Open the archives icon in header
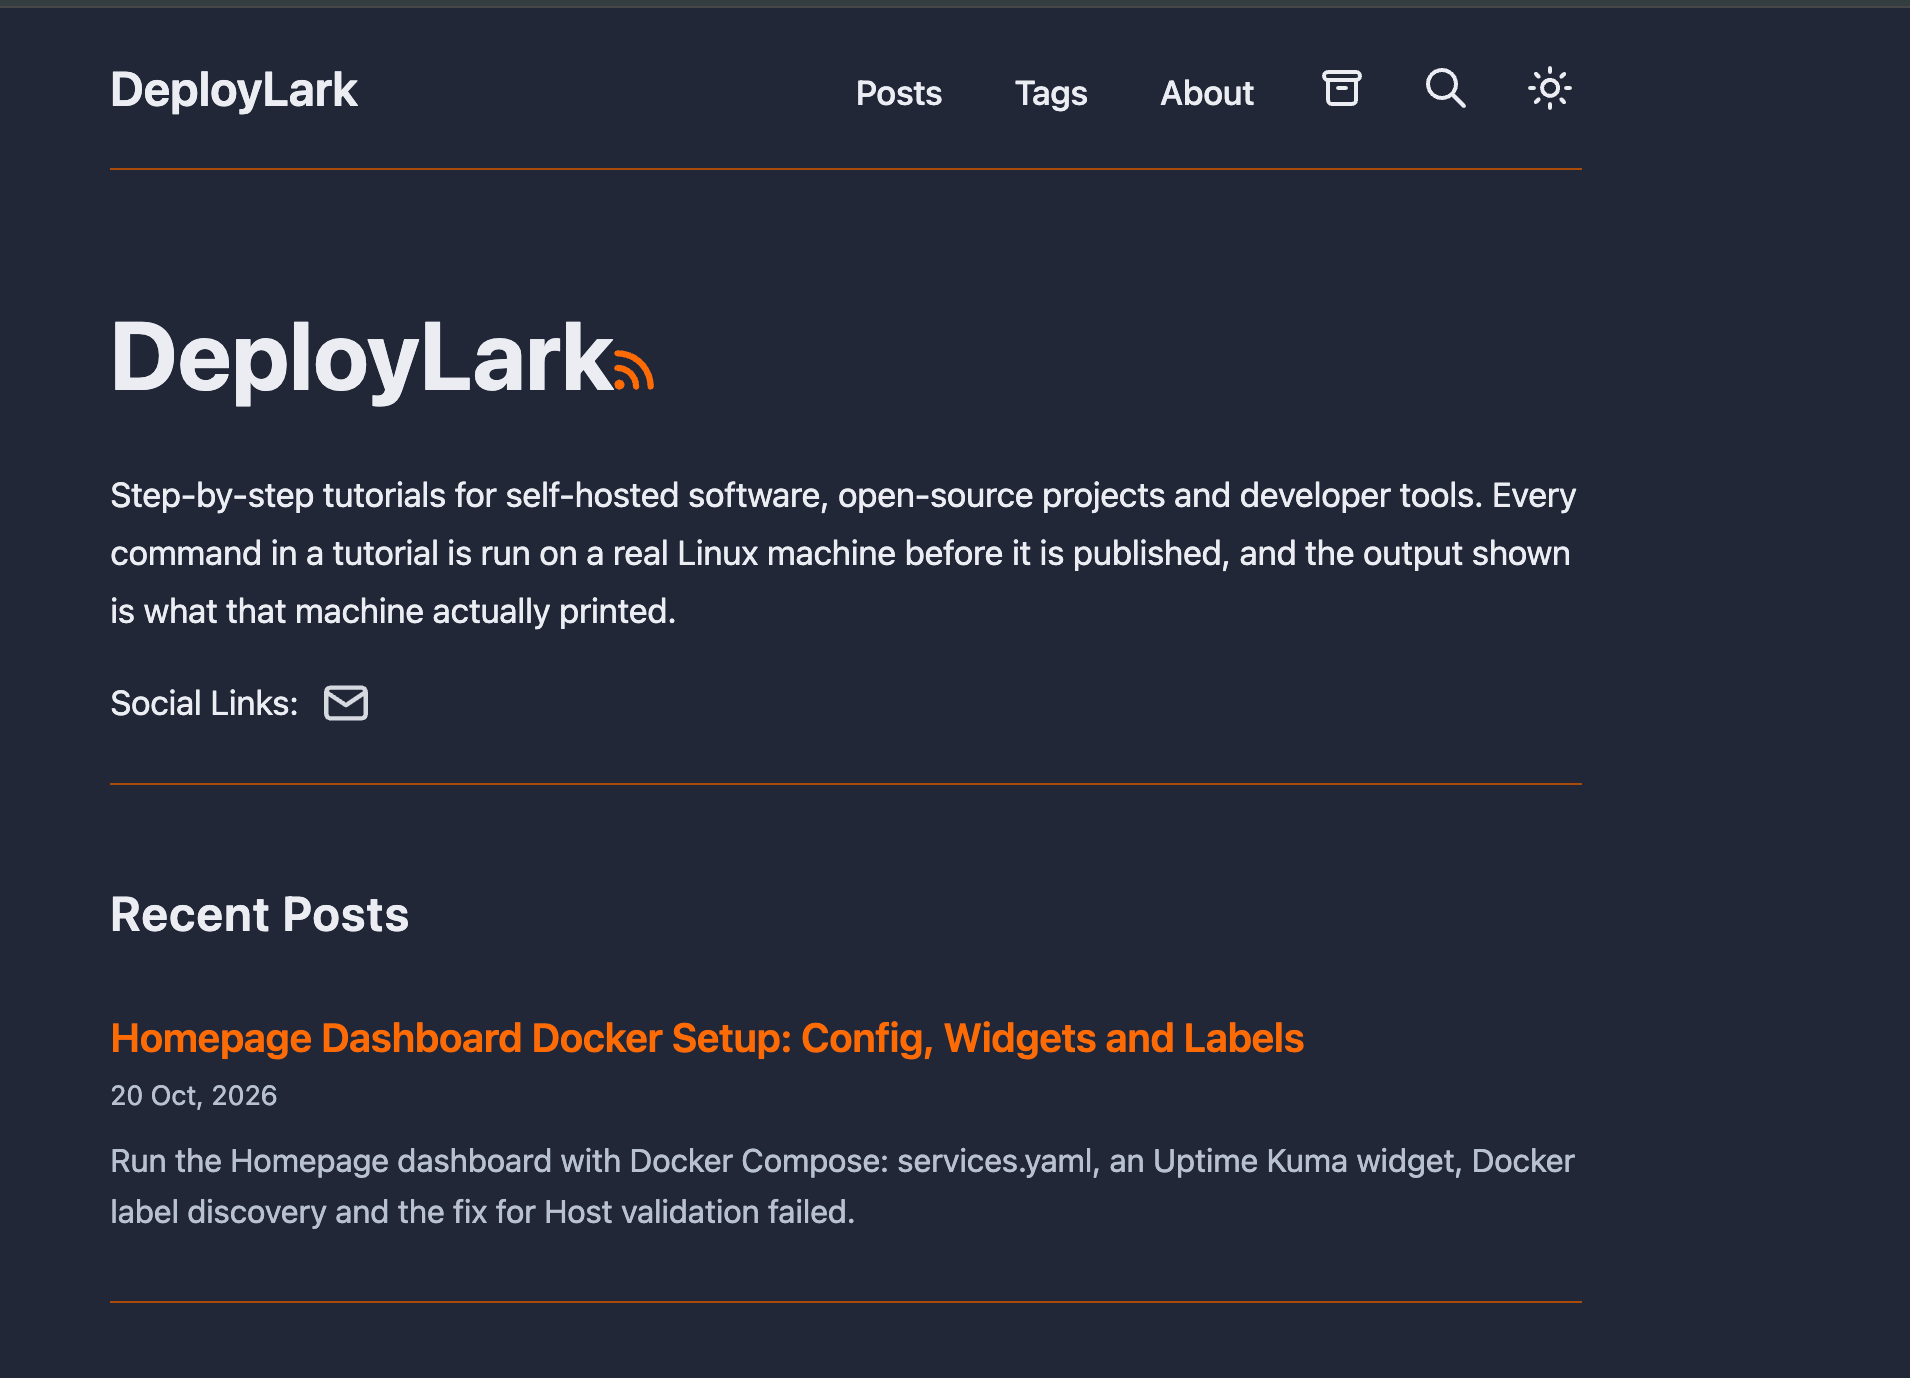Screen dimensions: 1910x1378 click(1341, 89)
